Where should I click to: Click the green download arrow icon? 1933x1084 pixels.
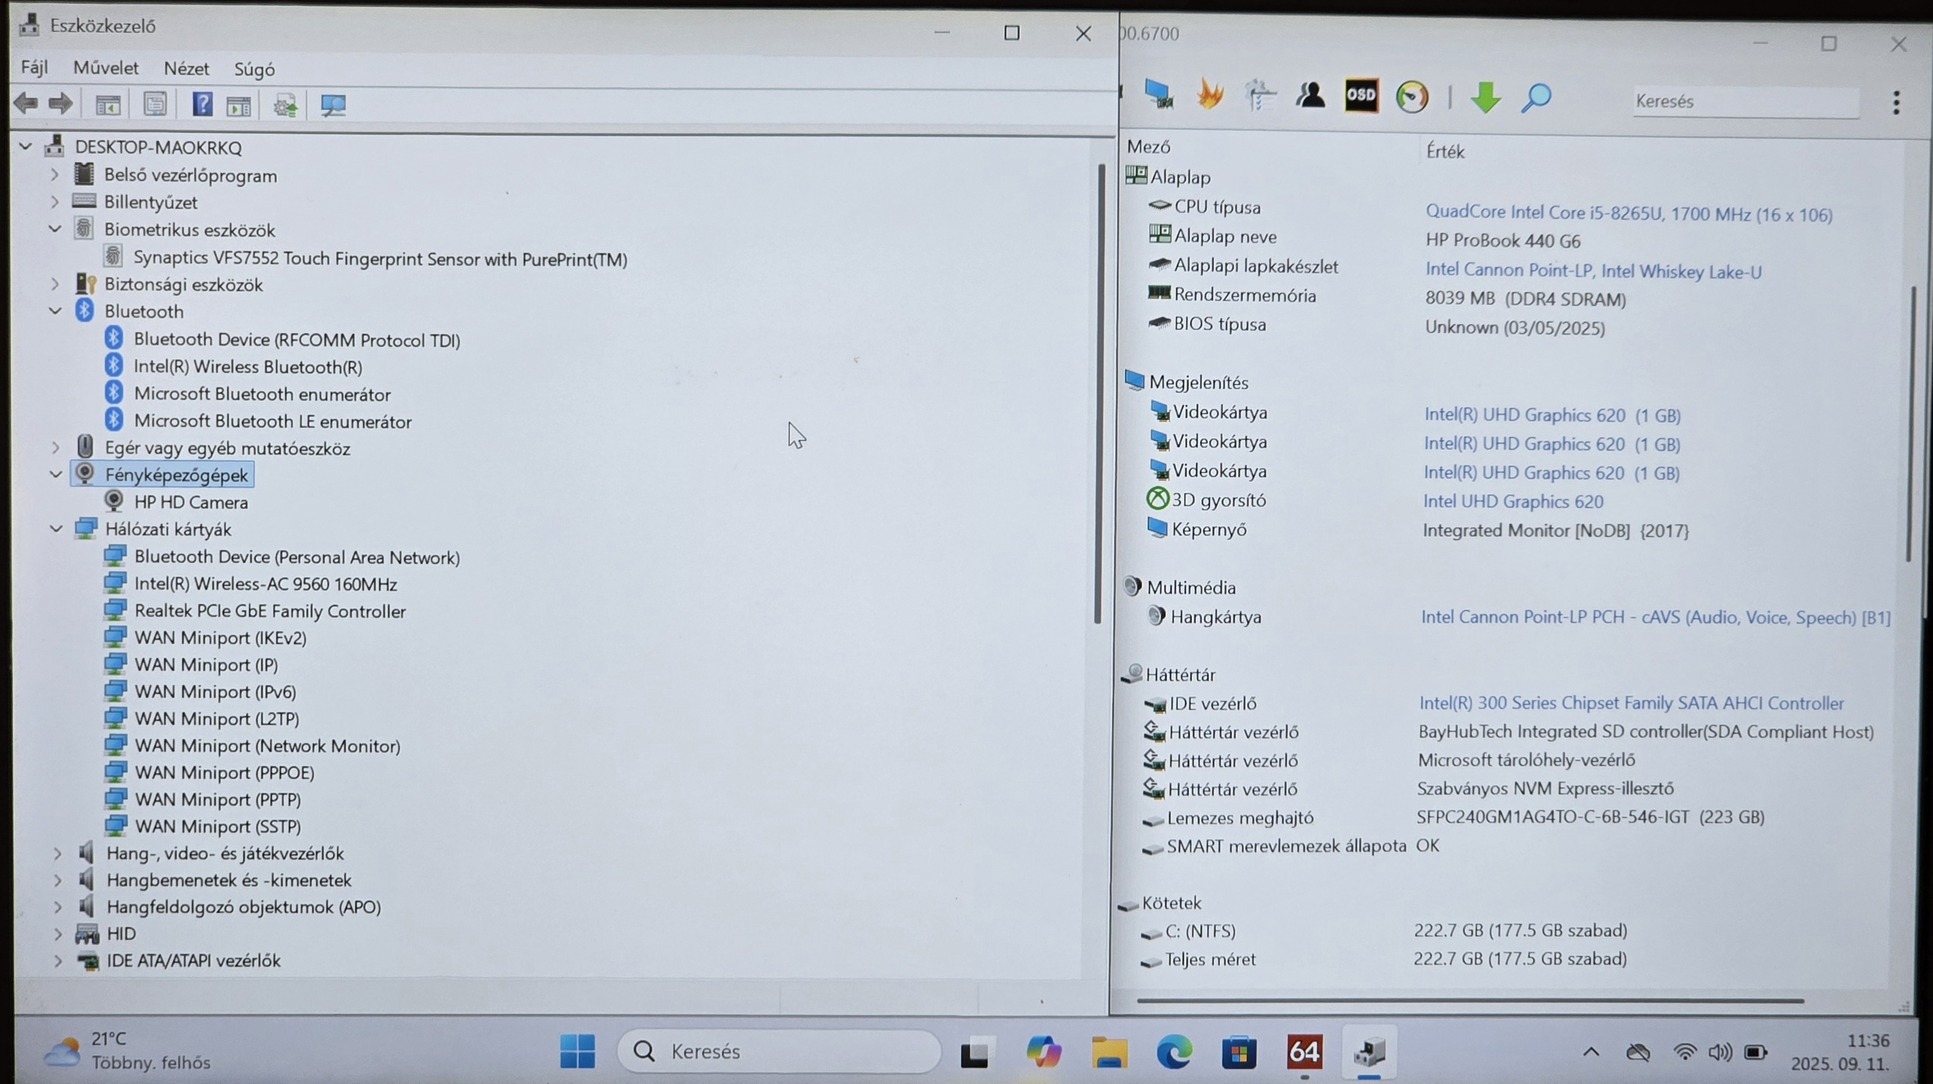1486,98
